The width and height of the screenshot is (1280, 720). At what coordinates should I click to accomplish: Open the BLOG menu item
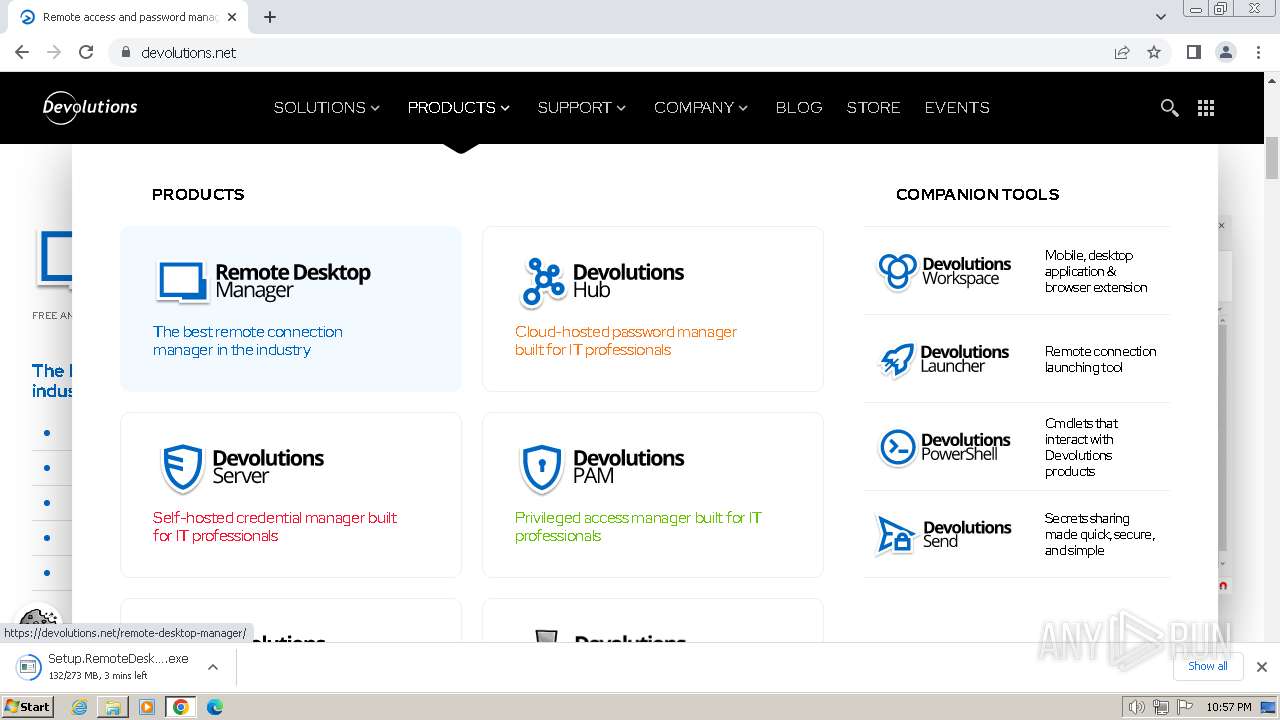click(799, 108)
